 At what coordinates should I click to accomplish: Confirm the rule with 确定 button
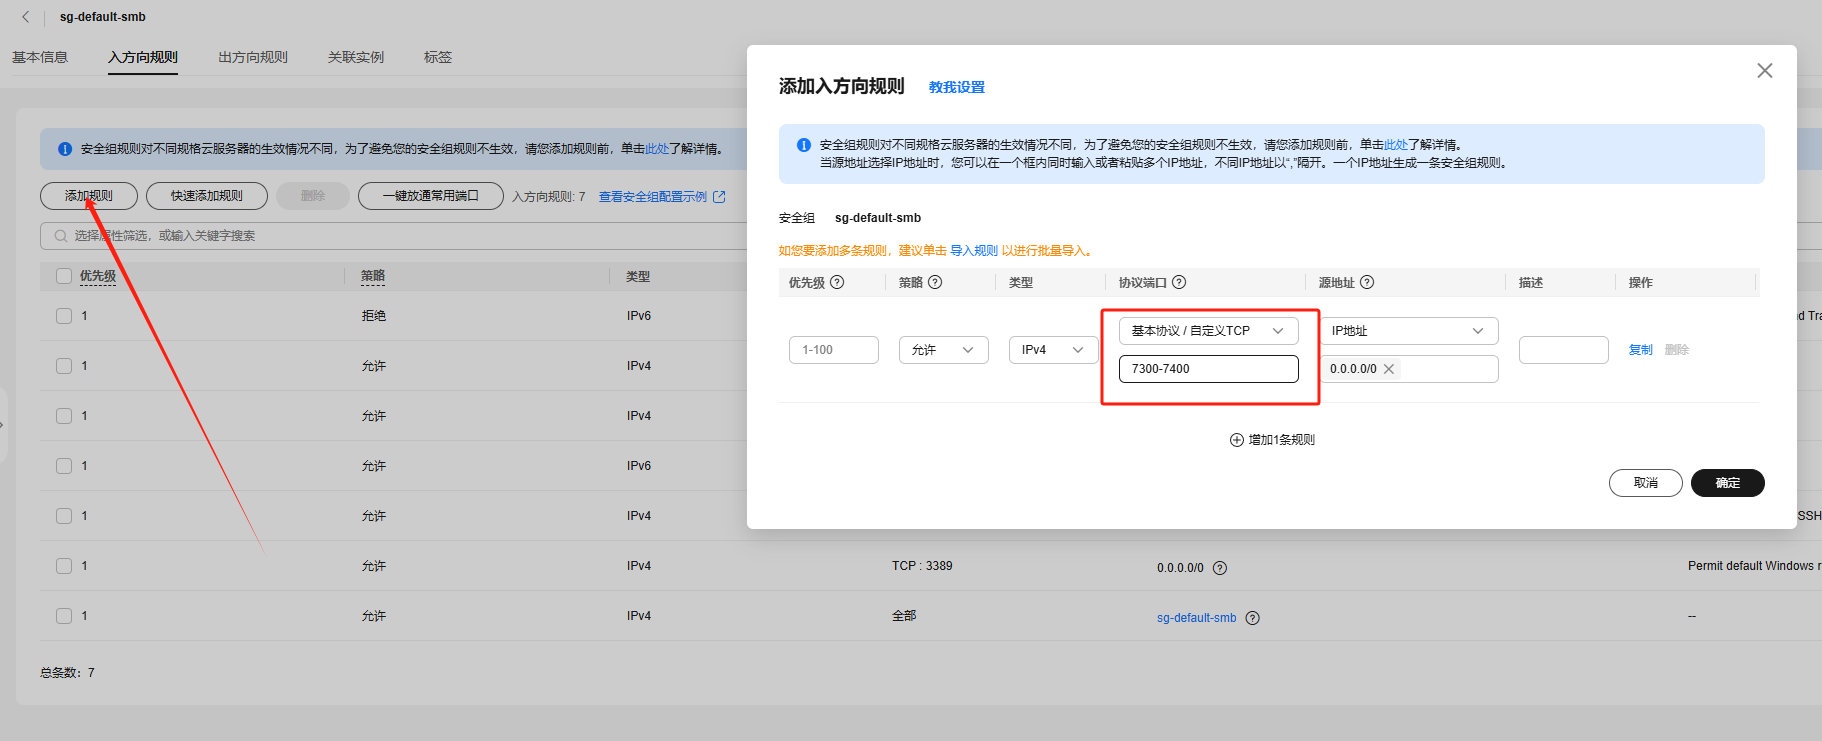click(x=1728, y=483)
